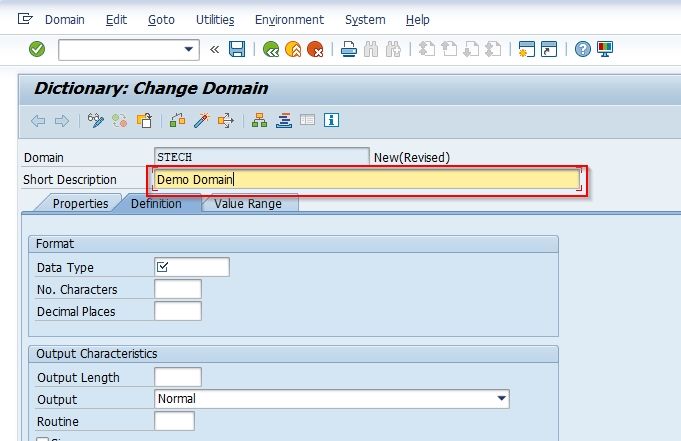Open the Environment menu

[x=289, y=20]
